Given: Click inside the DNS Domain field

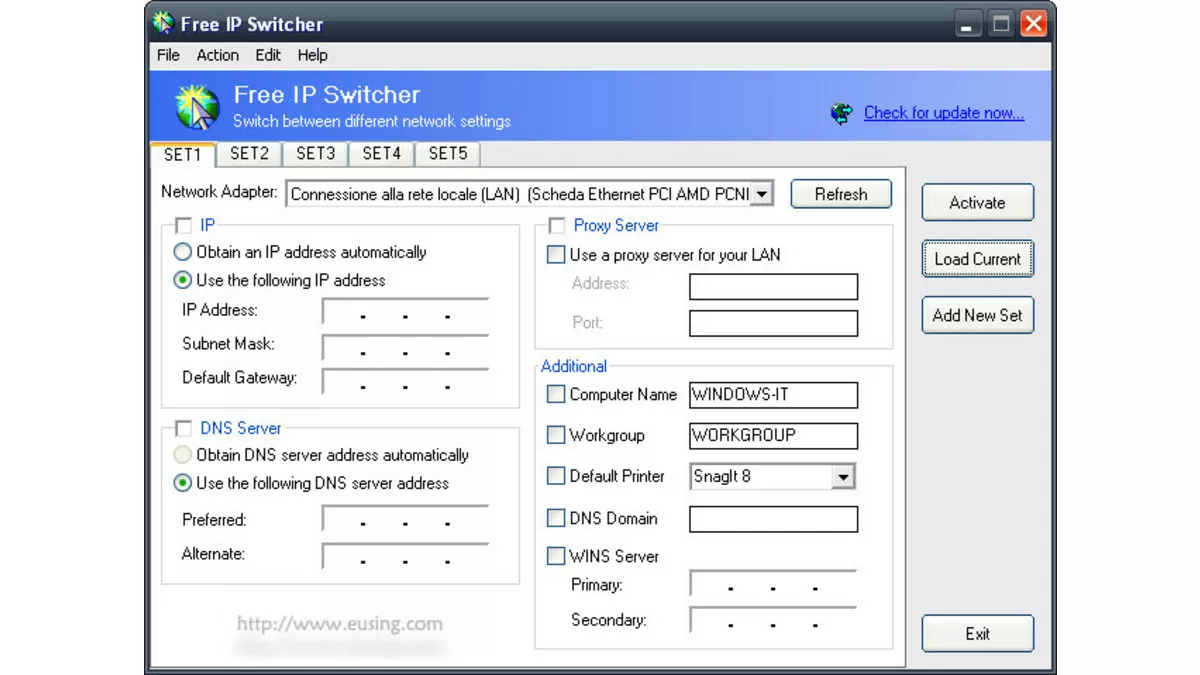Looking at the screenshot, I should [x=772, y=518].
